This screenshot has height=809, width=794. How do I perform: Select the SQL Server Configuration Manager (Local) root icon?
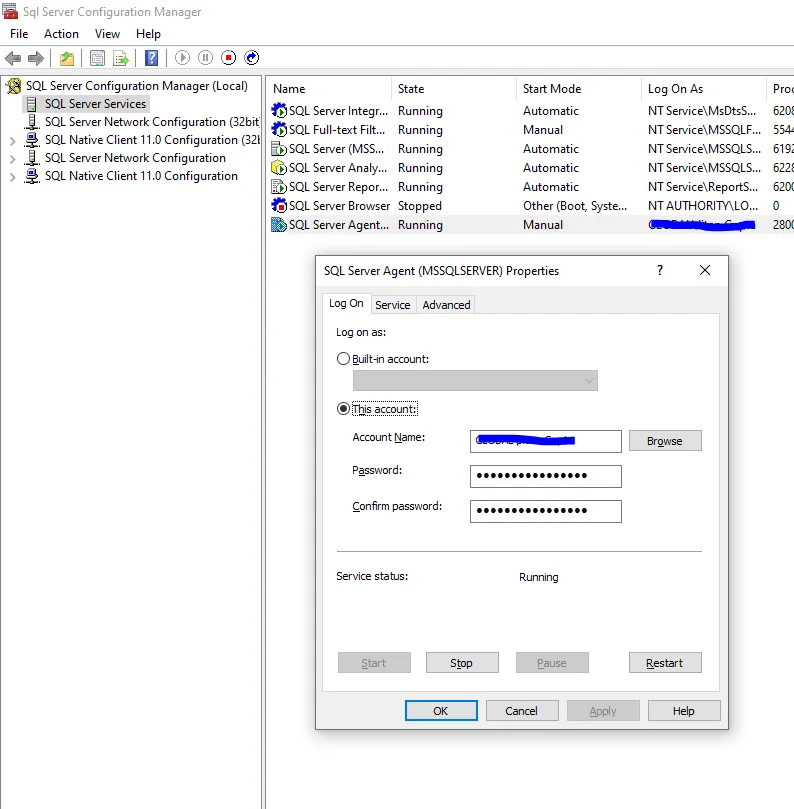[x=14, y=86]
